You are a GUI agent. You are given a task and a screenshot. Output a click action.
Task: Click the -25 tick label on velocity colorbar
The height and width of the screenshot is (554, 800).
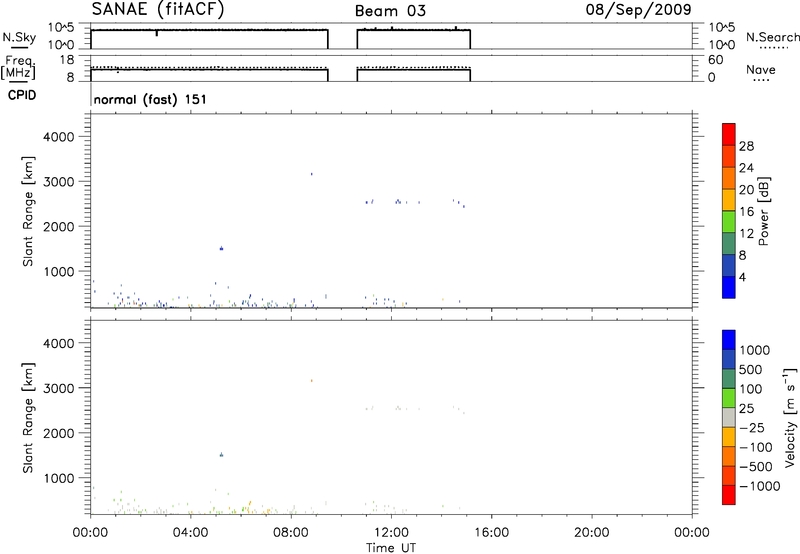tap(751, 427)
